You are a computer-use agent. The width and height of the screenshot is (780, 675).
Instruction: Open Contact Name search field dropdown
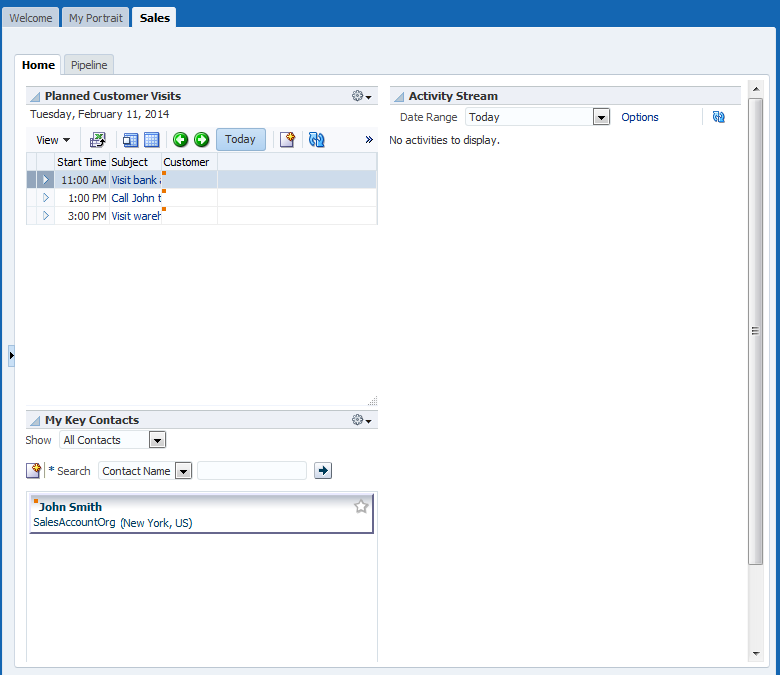tap(184, 471)
